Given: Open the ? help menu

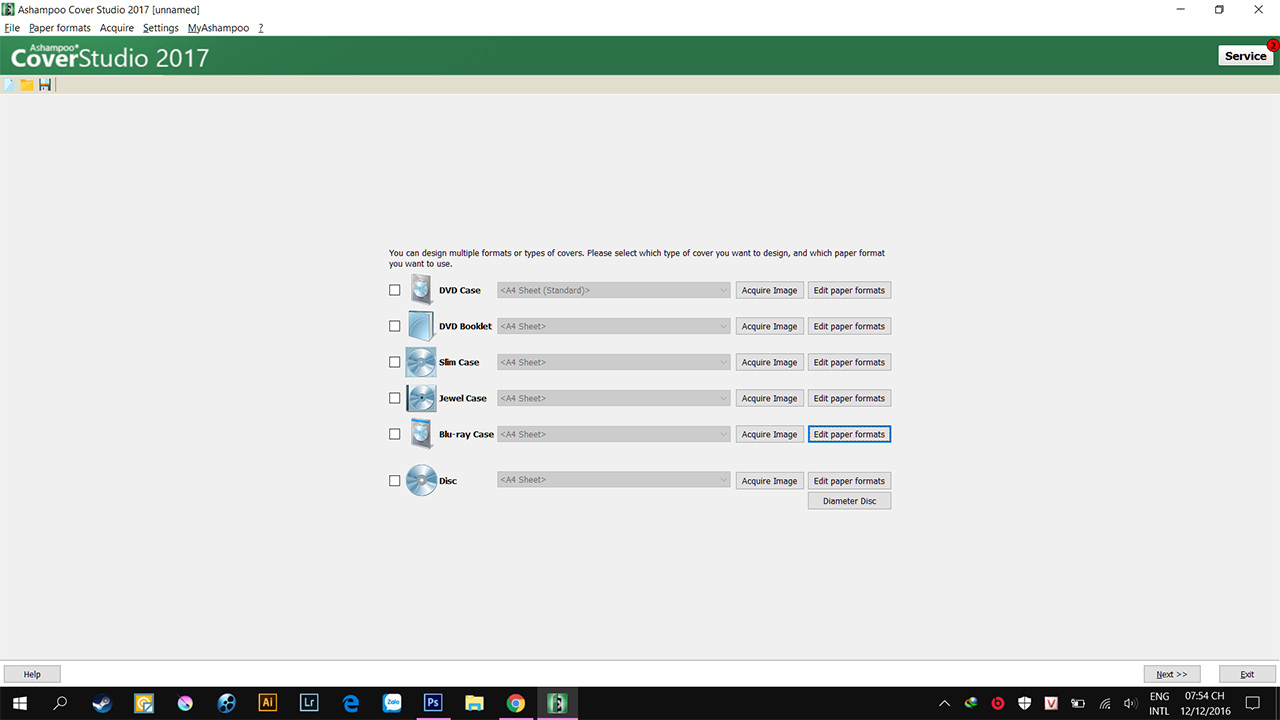Looking at the screenshot, I should [261, 28].
